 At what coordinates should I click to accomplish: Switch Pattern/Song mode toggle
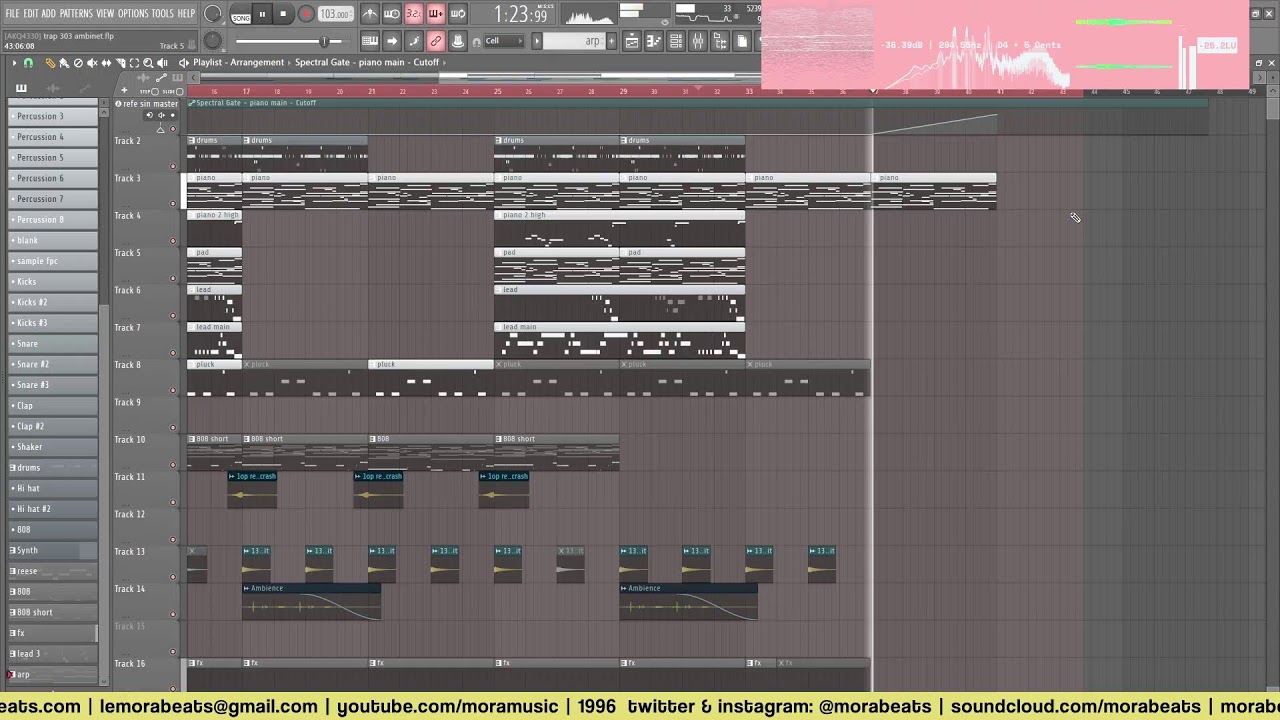pyautogui.click(x=241, y=14)
